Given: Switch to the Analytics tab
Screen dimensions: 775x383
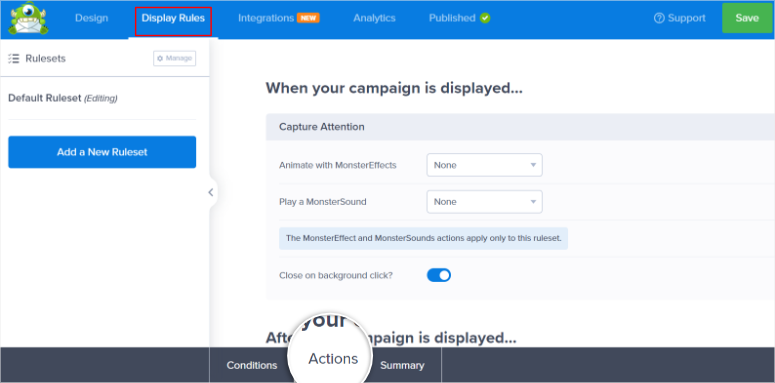Looking at the screenshot, I should tap(374, 18).
